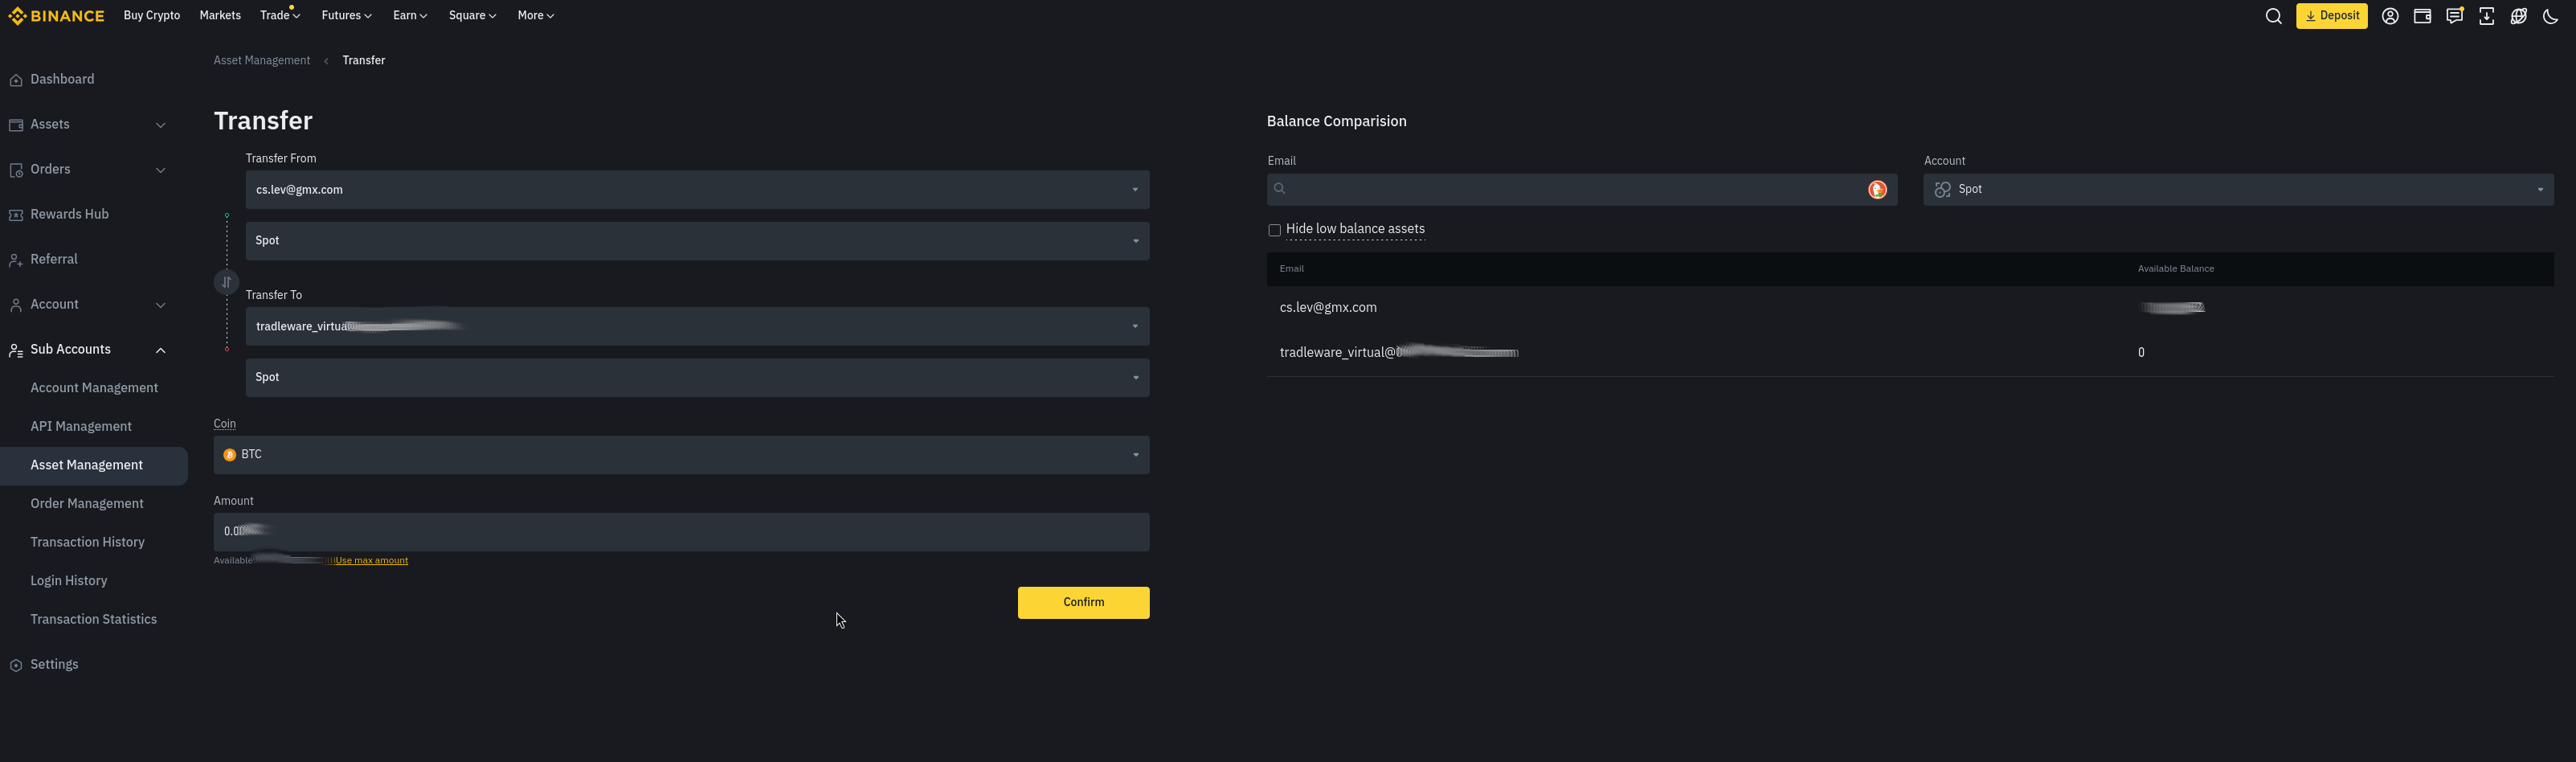Expand the Orders sidebar chevron
The image size is (2576, 762).
161,170
